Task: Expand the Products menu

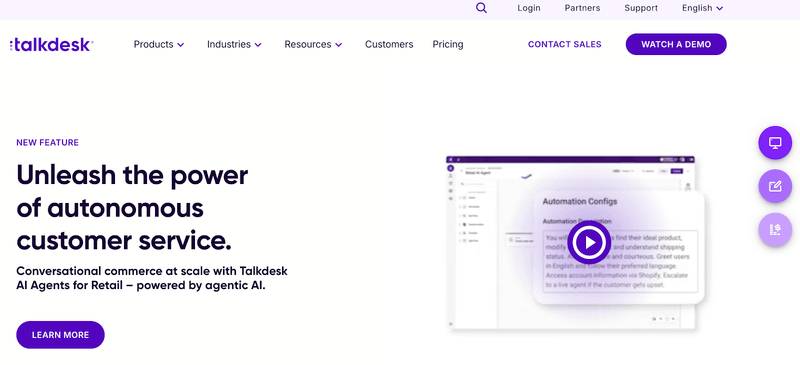Action: [x=159, y=44]
